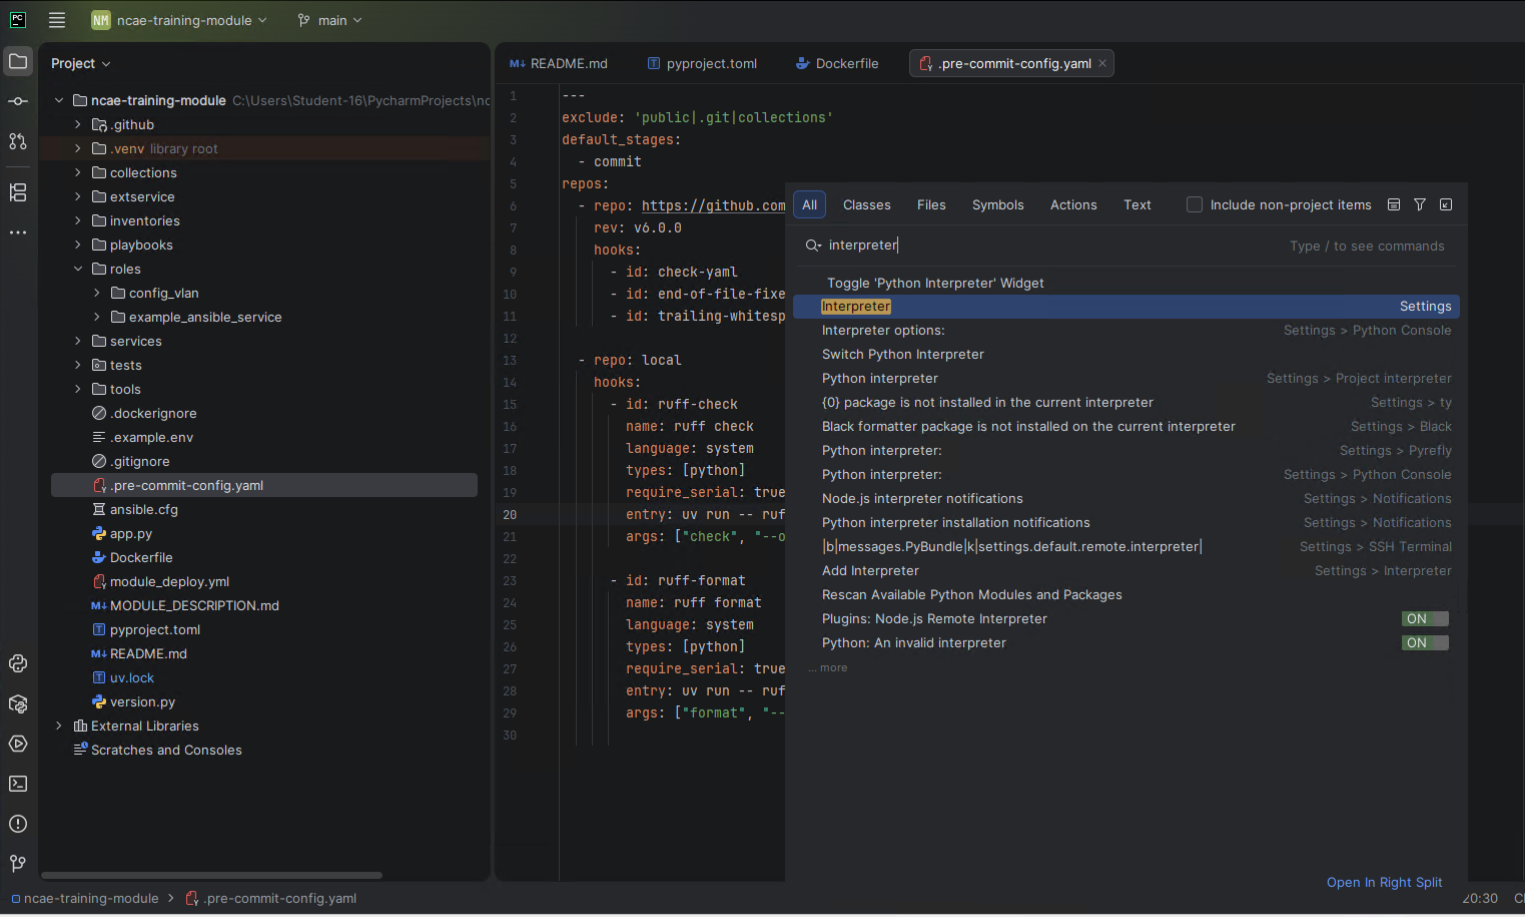The width and height of the screenshot is (1525, 917).
Task: Open Scratches and Consoles node
Action: point(166,750)
